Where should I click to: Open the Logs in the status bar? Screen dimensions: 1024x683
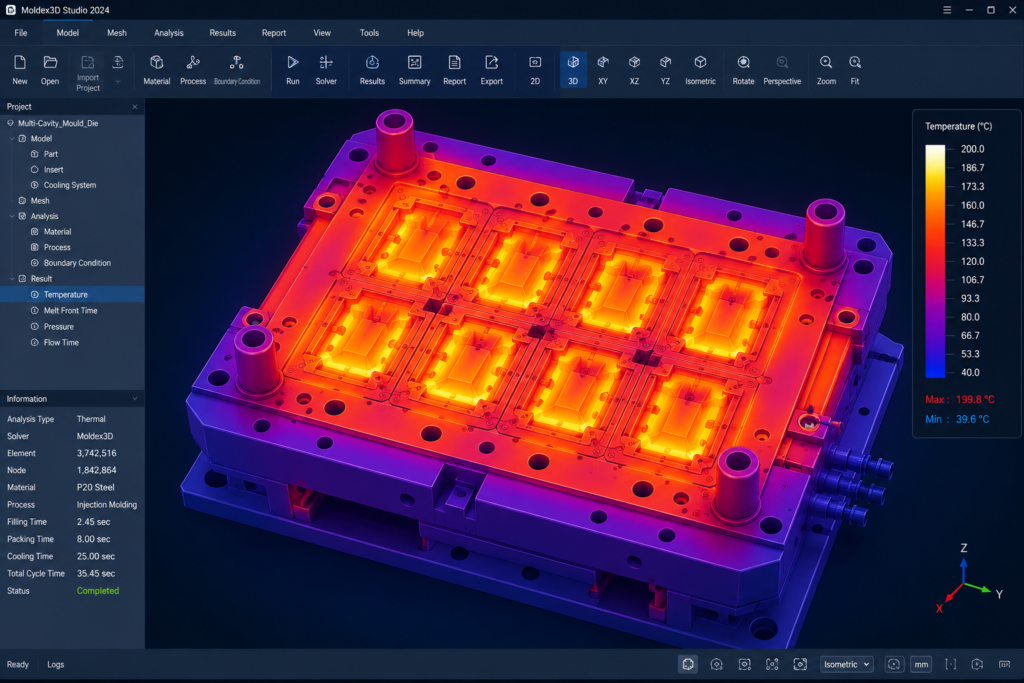pos(56,665)
